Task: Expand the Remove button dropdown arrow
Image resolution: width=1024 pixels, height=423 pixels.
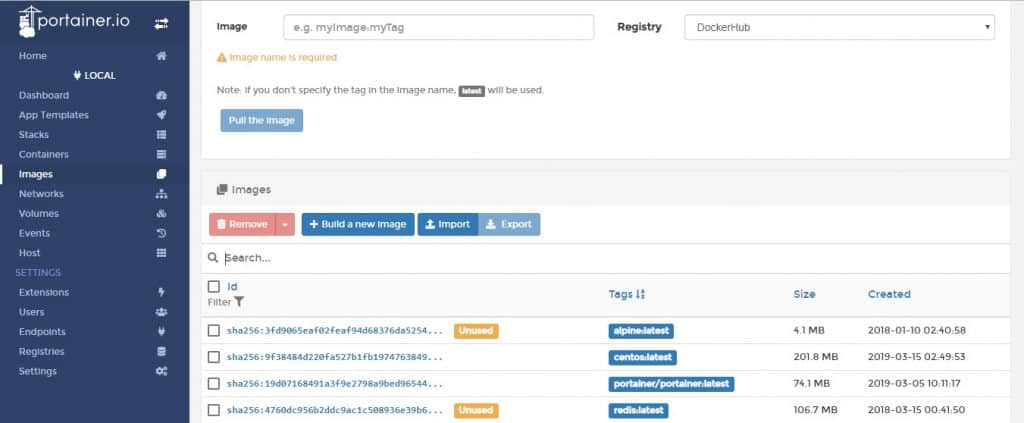Action: pos(285,225)
